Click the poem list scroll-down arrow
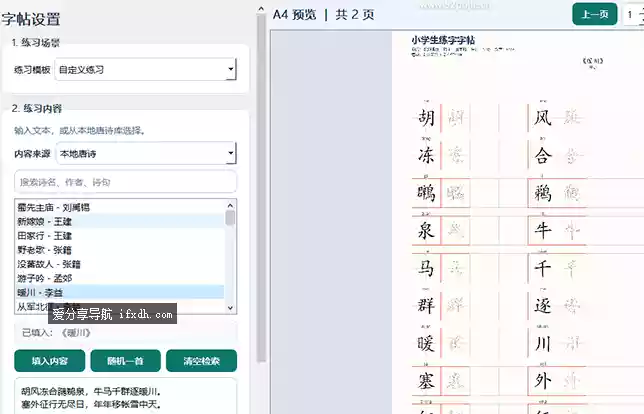Viewport: 644px width, 414px height. 230,308
